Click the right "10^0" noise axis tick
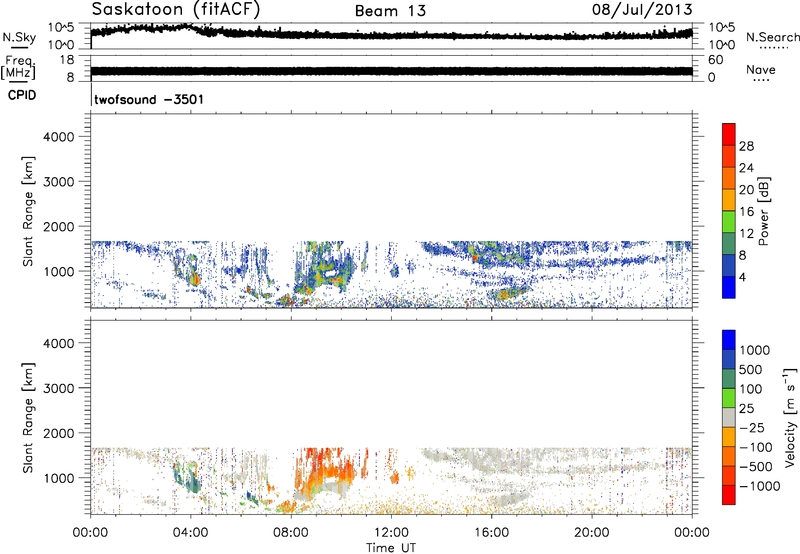 pos(722,45)
